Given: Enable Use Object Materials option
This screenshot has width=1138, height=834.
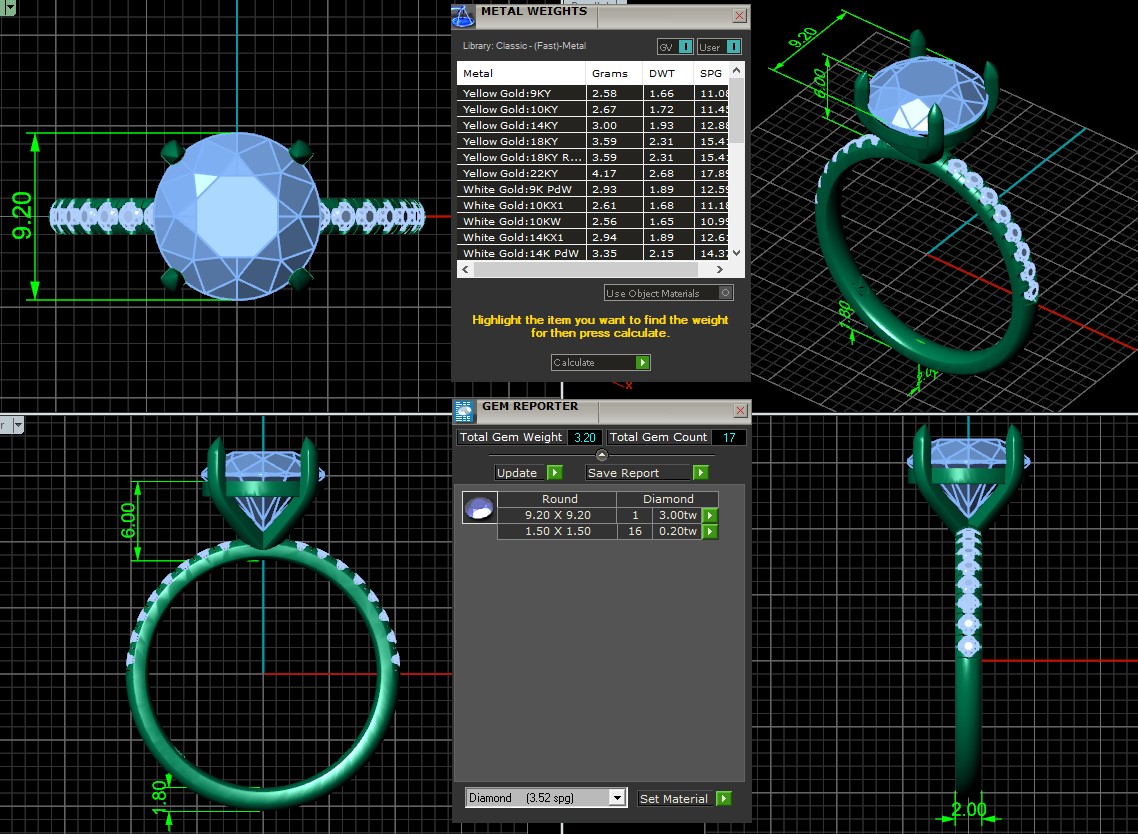Looking at the screenshot, I should (x=726, y=293).
